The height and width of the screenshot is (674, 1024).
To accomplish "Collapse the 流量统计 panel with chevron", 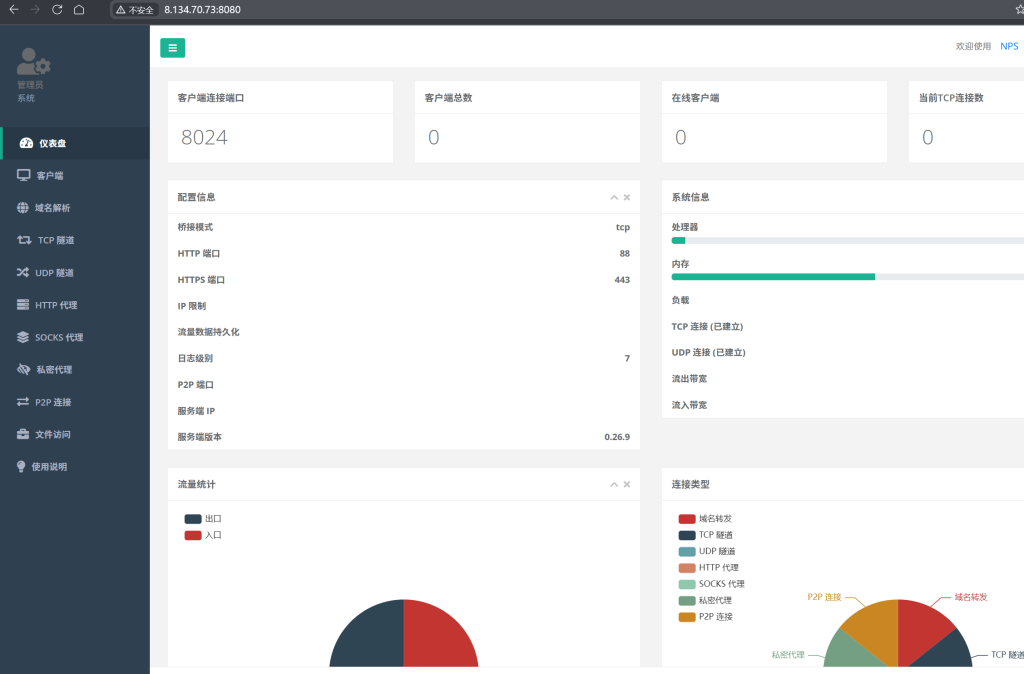I will click(614, 485).
